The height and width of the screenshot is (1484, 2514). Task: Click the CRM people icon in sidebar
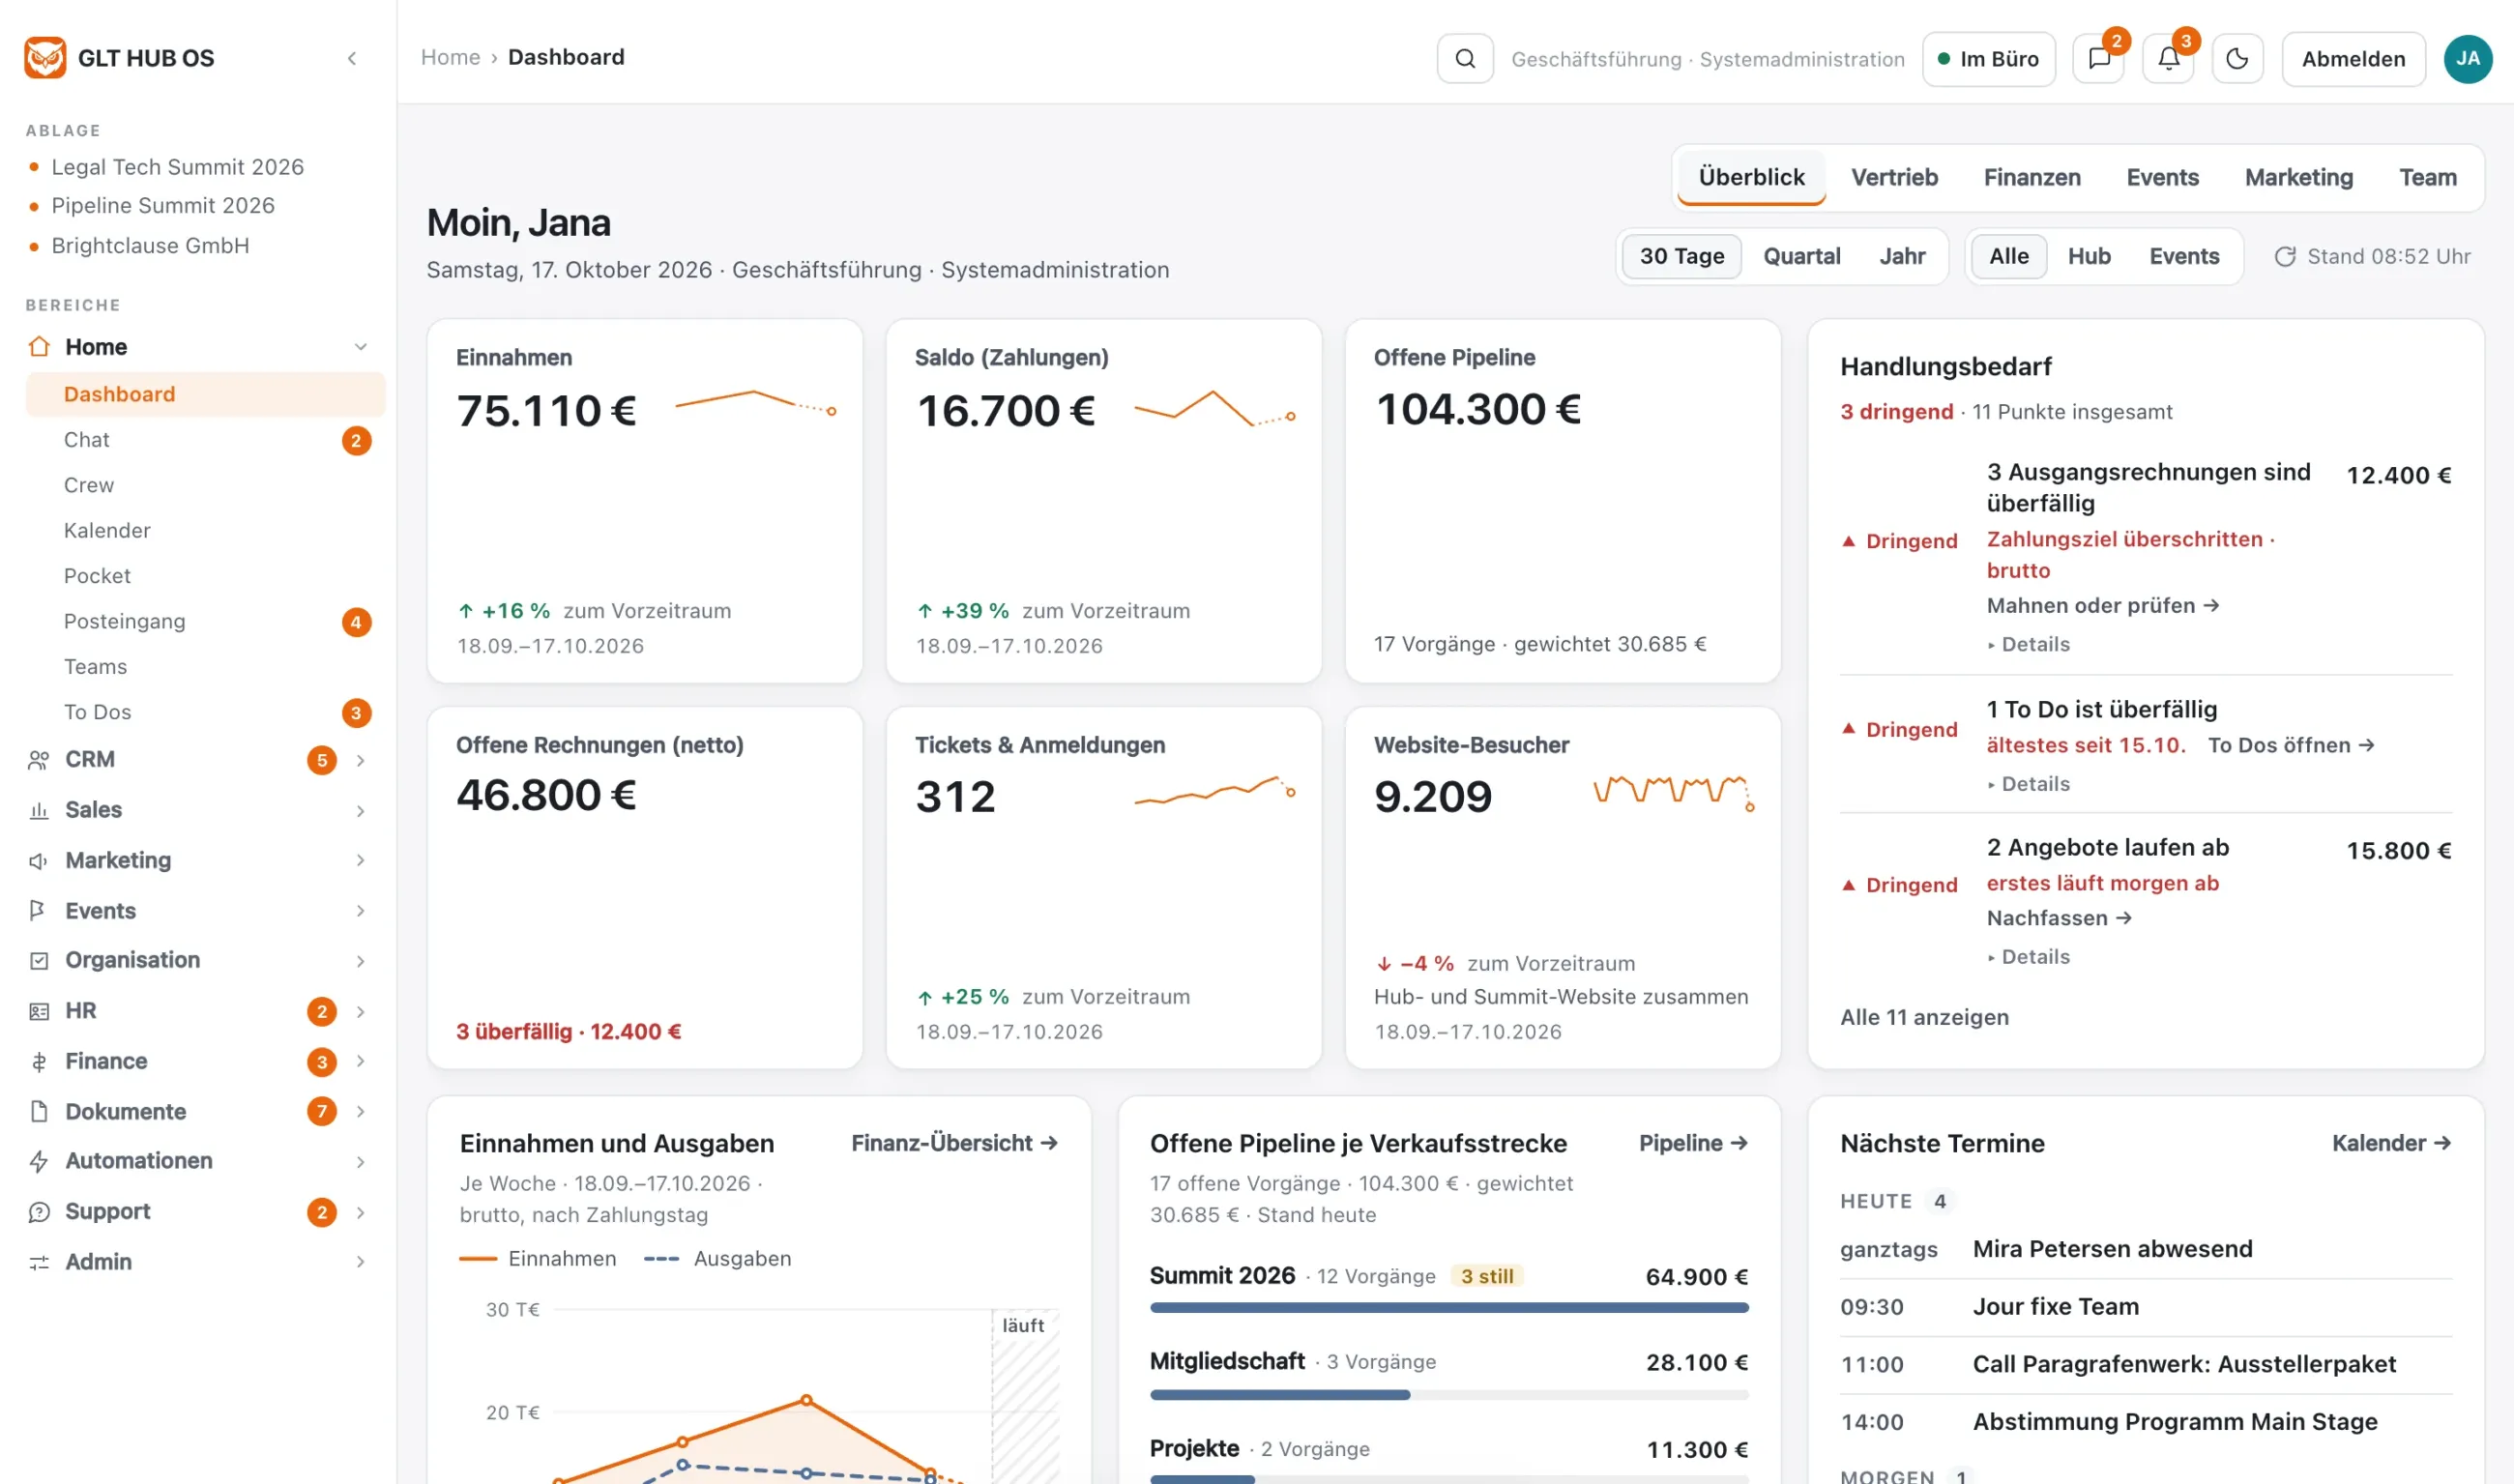tap(39, 760)
